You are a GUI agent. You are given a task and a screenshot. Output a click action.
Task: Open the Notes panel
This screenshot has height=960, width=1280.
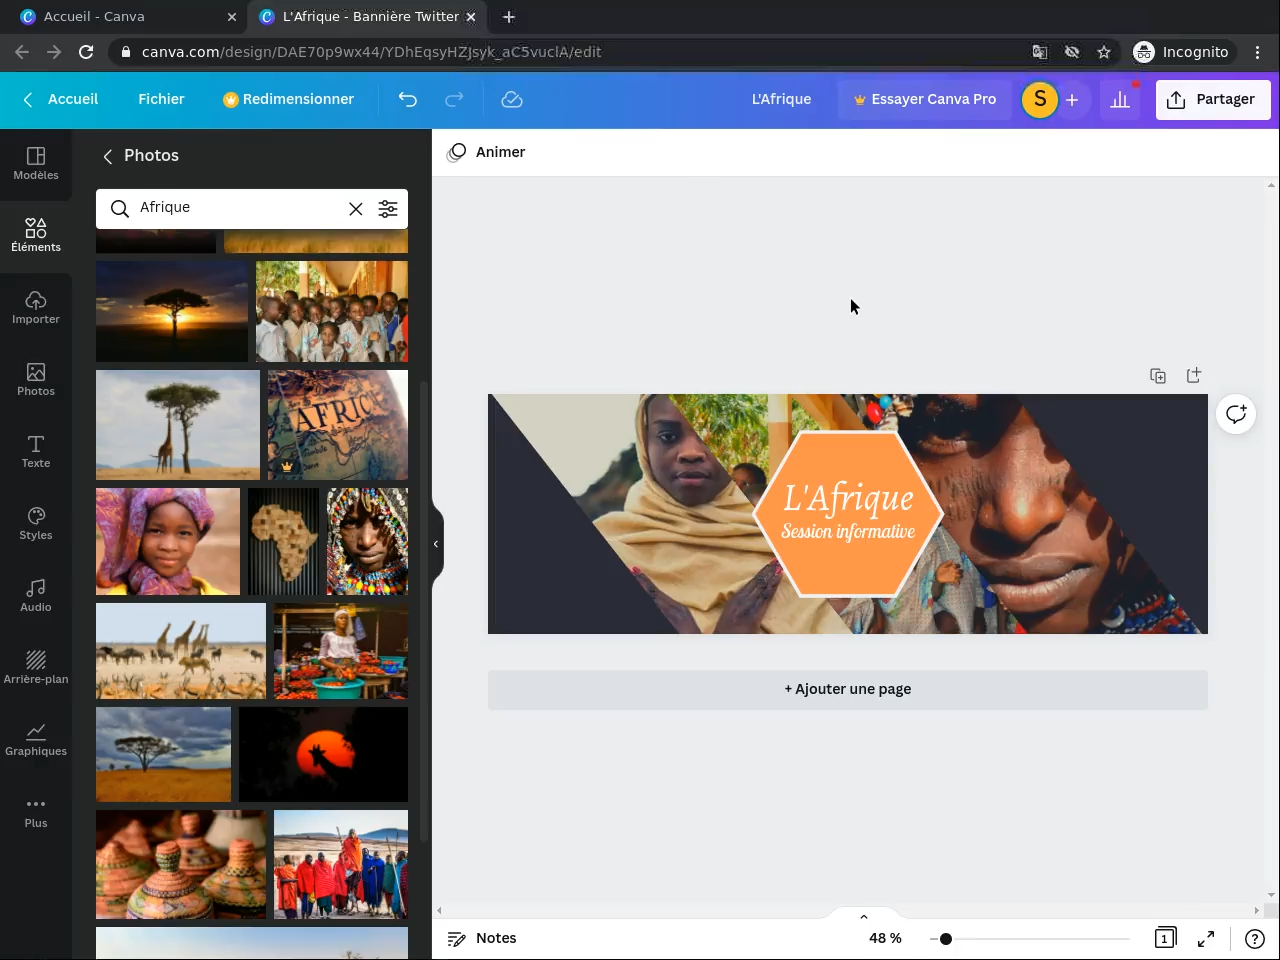pyautogui.click(x=482, y=938)
